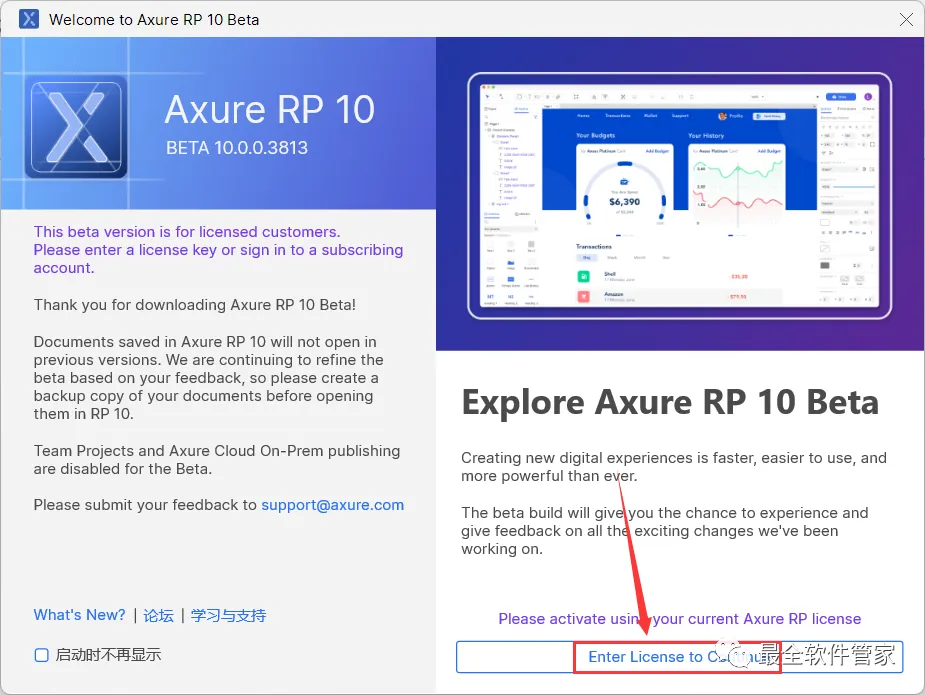Open the 论坛 forum link

(159, 615)
